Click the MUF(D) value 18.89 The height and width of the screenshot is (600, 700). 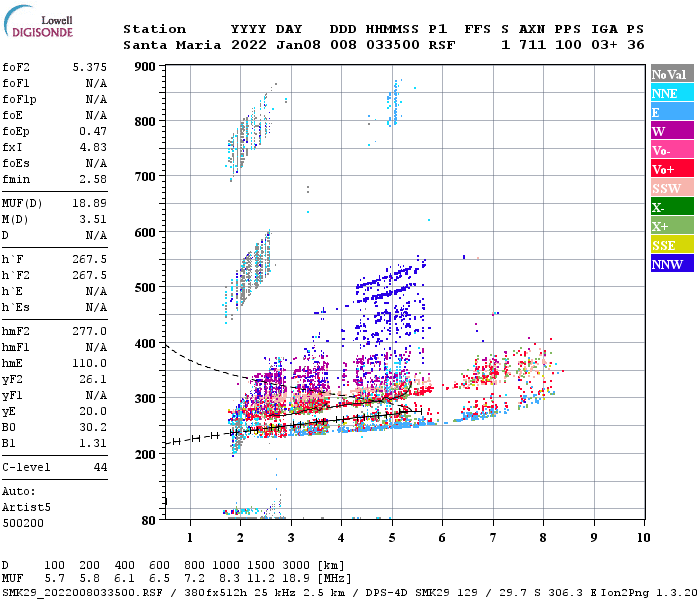click(90, 204)
